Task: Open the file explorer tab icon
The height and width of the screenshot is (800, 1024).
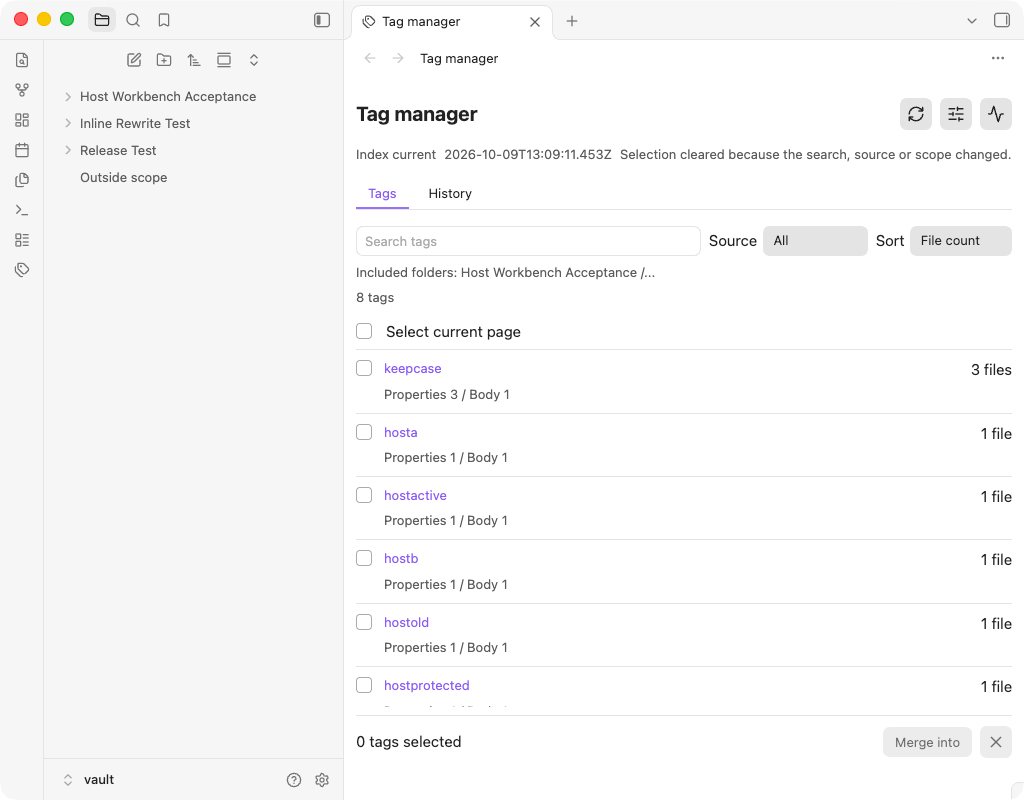Action: 102,20
